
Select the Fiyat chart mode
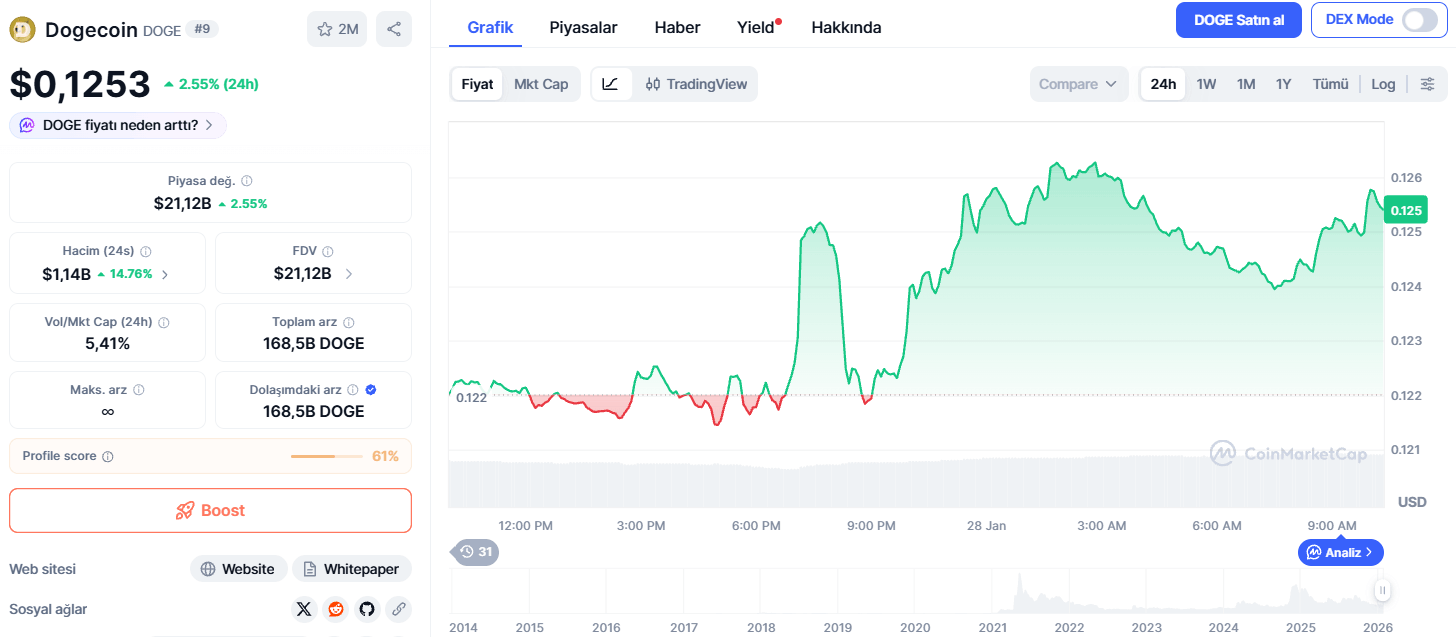click(x=477, y=84)
